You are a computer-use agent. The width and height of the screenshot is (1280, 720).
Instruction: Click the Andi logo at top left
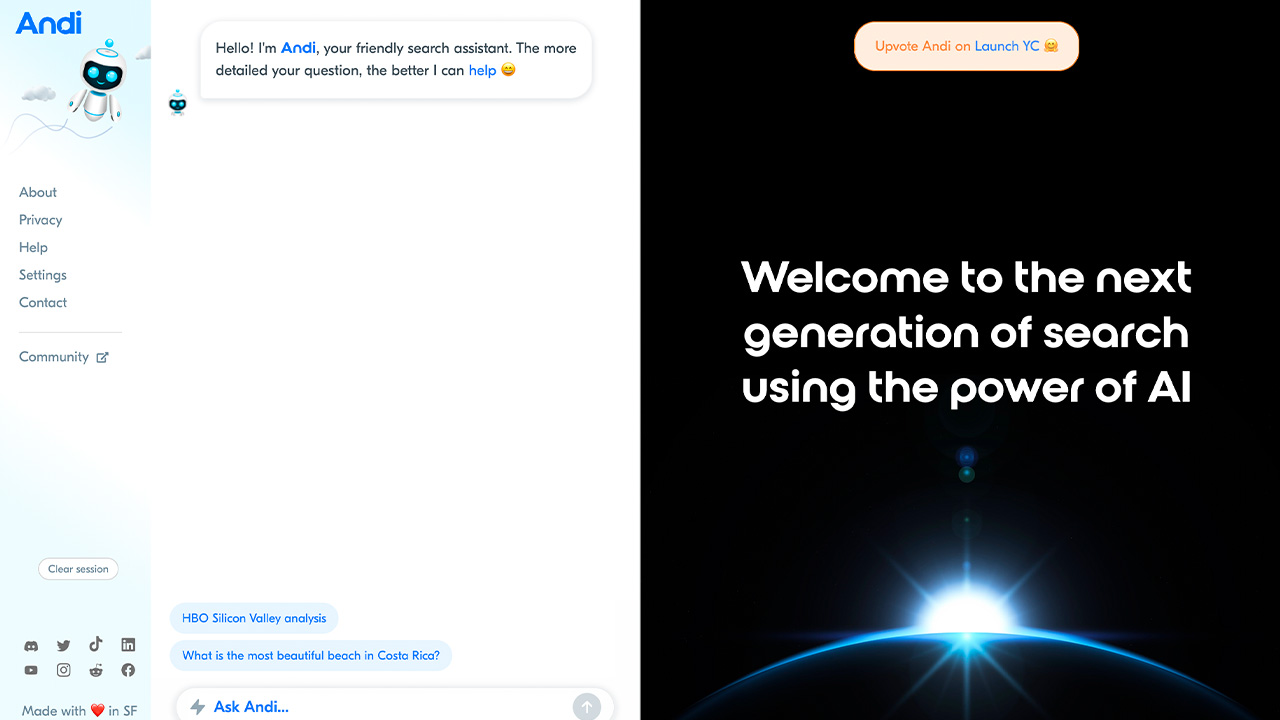click(x=48, y=22)
